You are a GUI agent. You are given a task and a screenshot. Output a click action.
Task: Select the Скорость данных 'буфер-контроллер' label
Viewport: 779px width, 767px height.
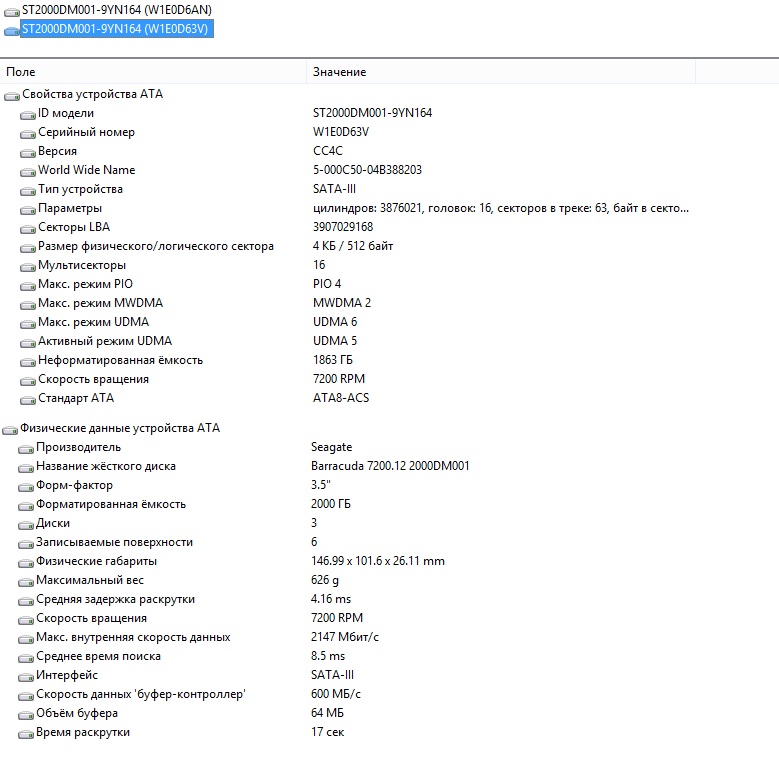[x=141, y=694]
